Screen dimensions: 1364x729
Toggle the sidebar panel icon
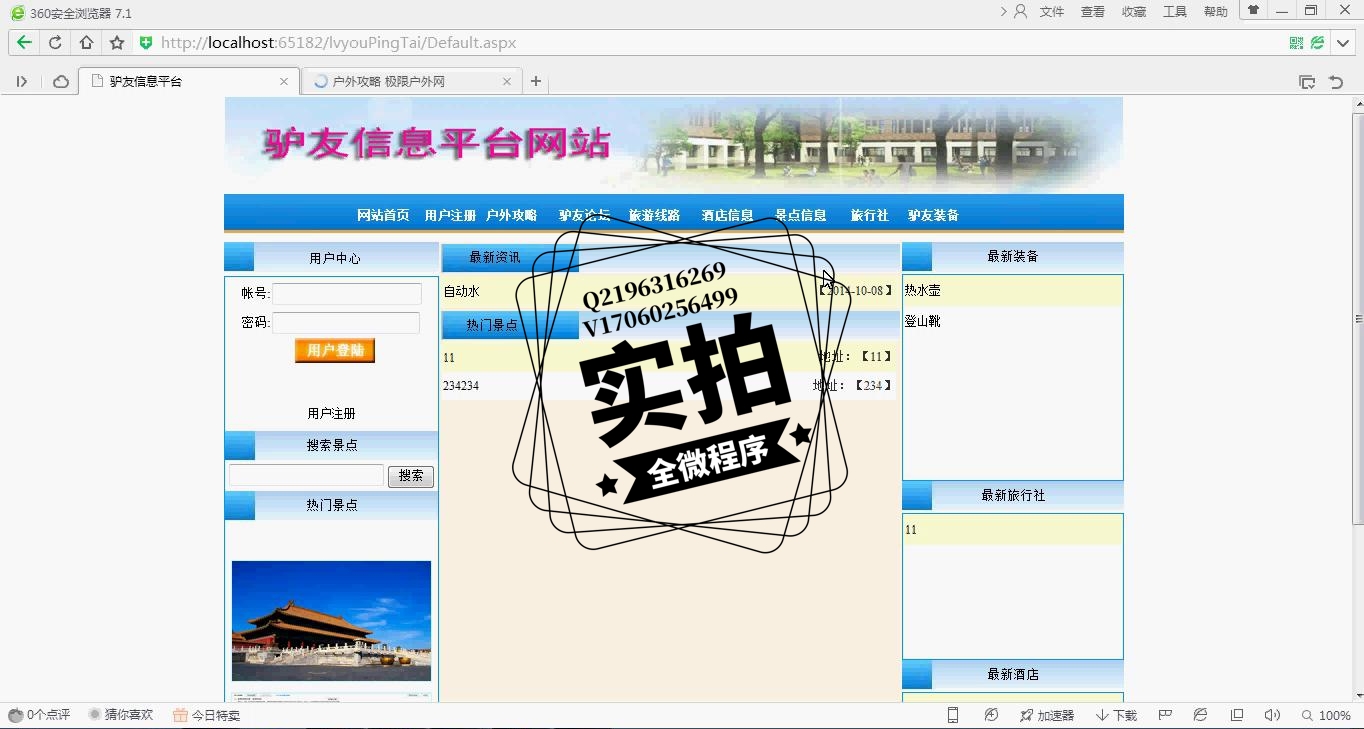click(22, 82)
